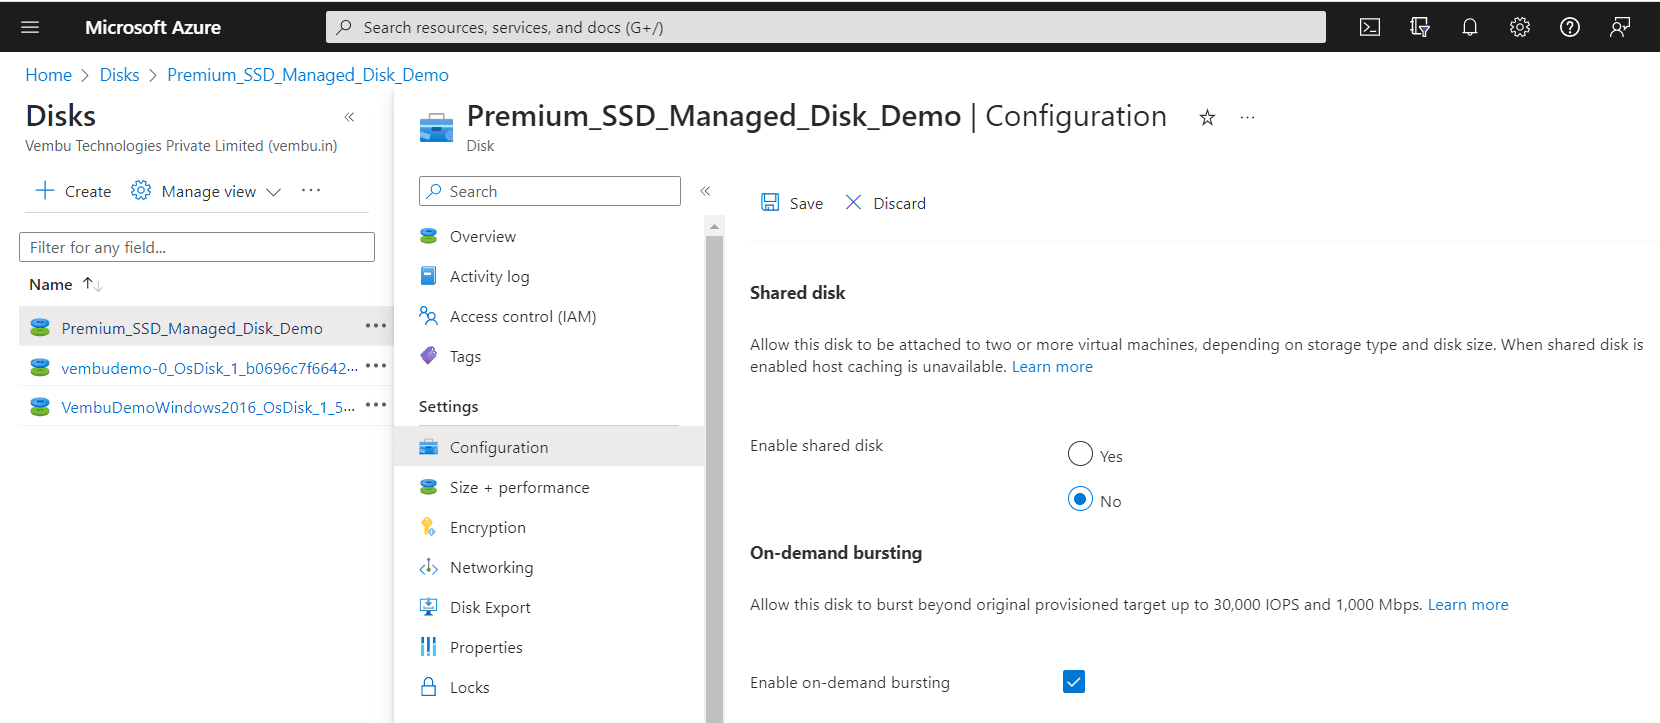Screen dimensions: 1660x723
Task: Open Encryption settings
Action: pos(549,527)
